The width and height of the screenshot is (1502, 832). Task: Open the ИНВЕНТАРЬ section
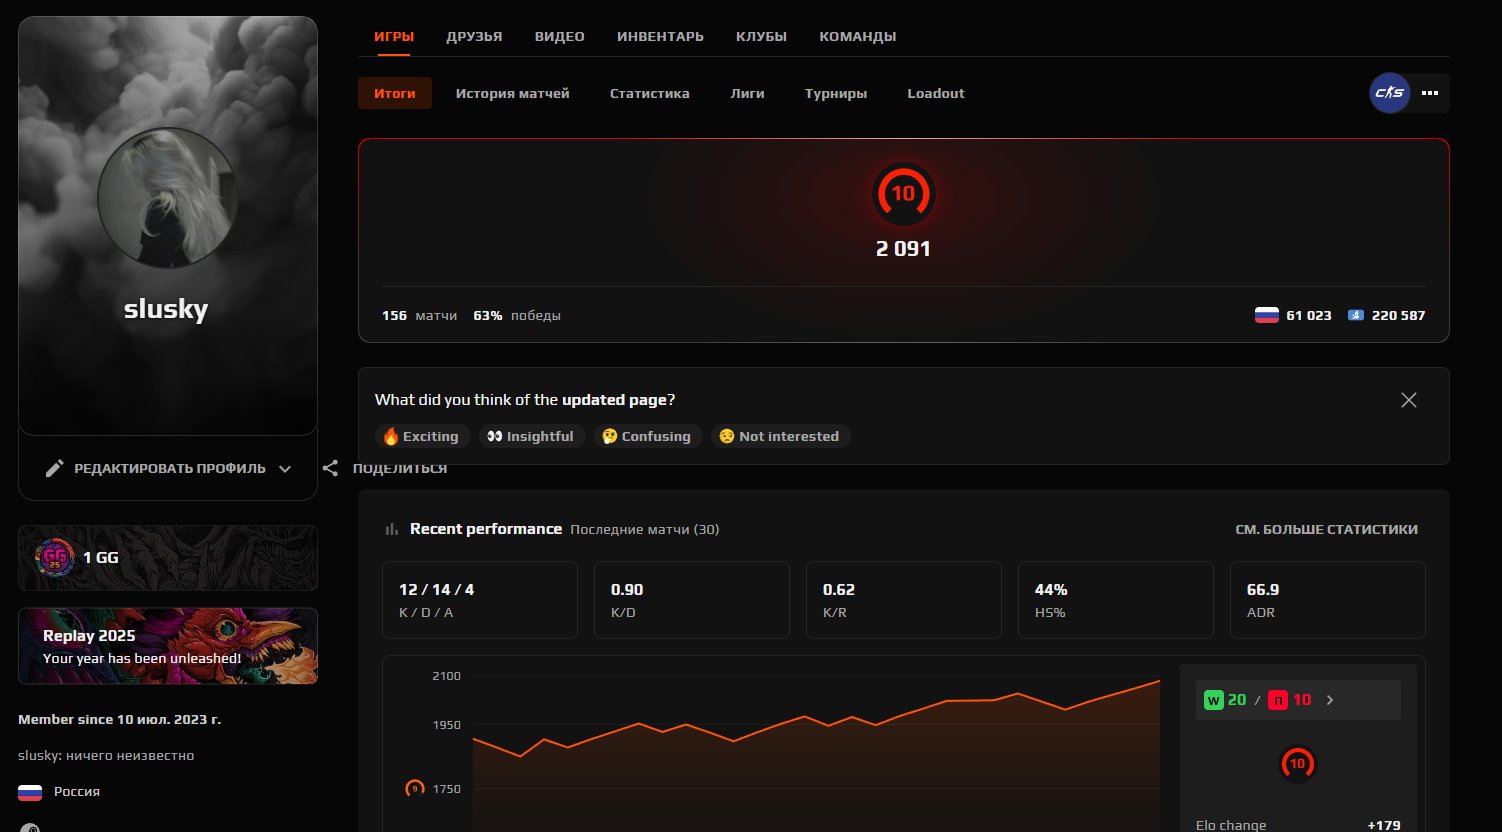point(660,35)
